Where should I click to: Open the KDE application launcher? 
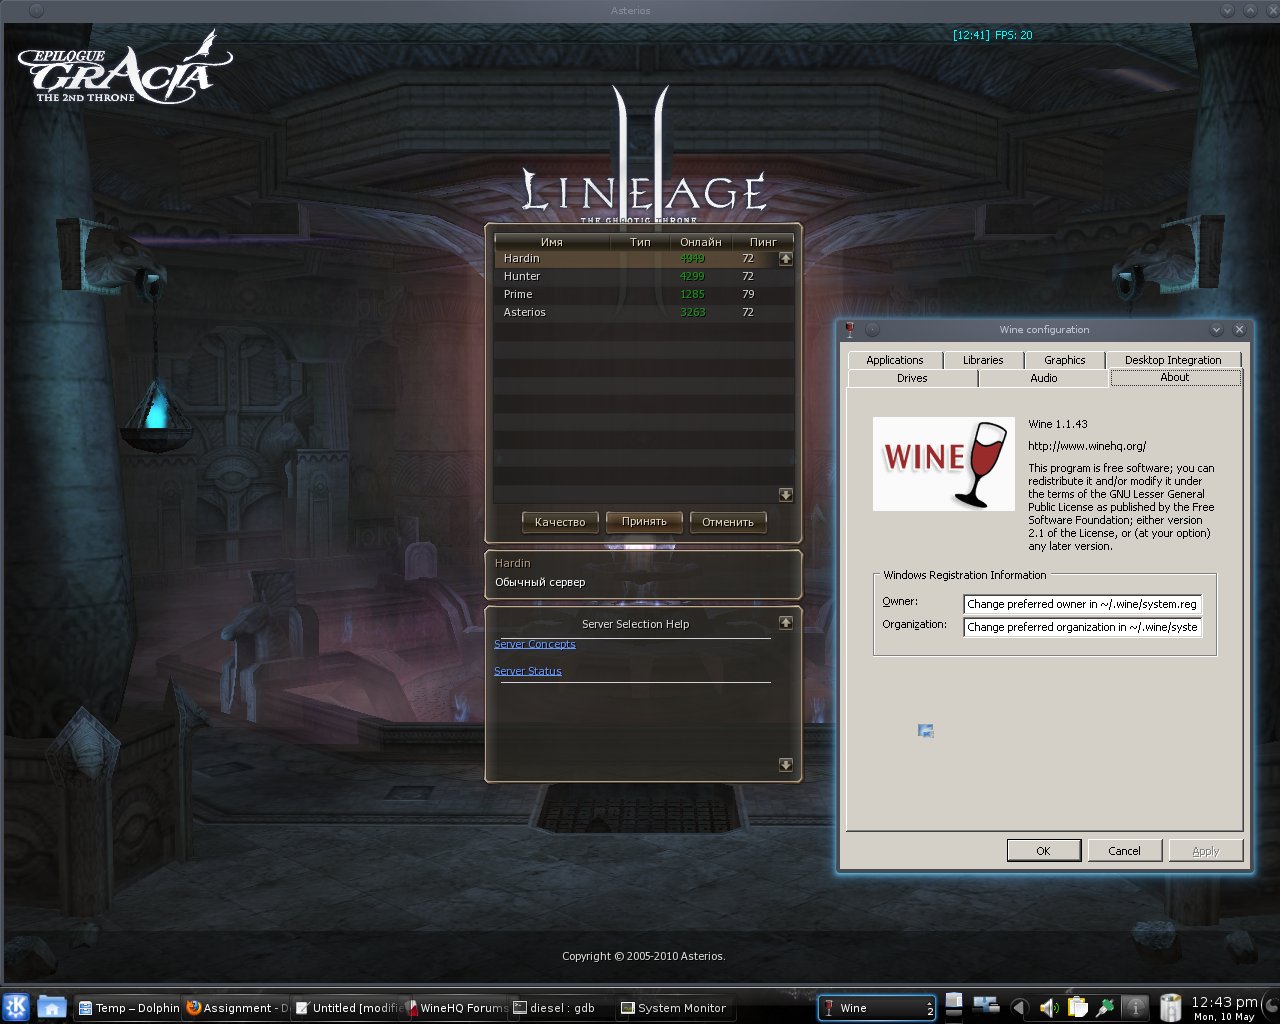(16, 1006)
